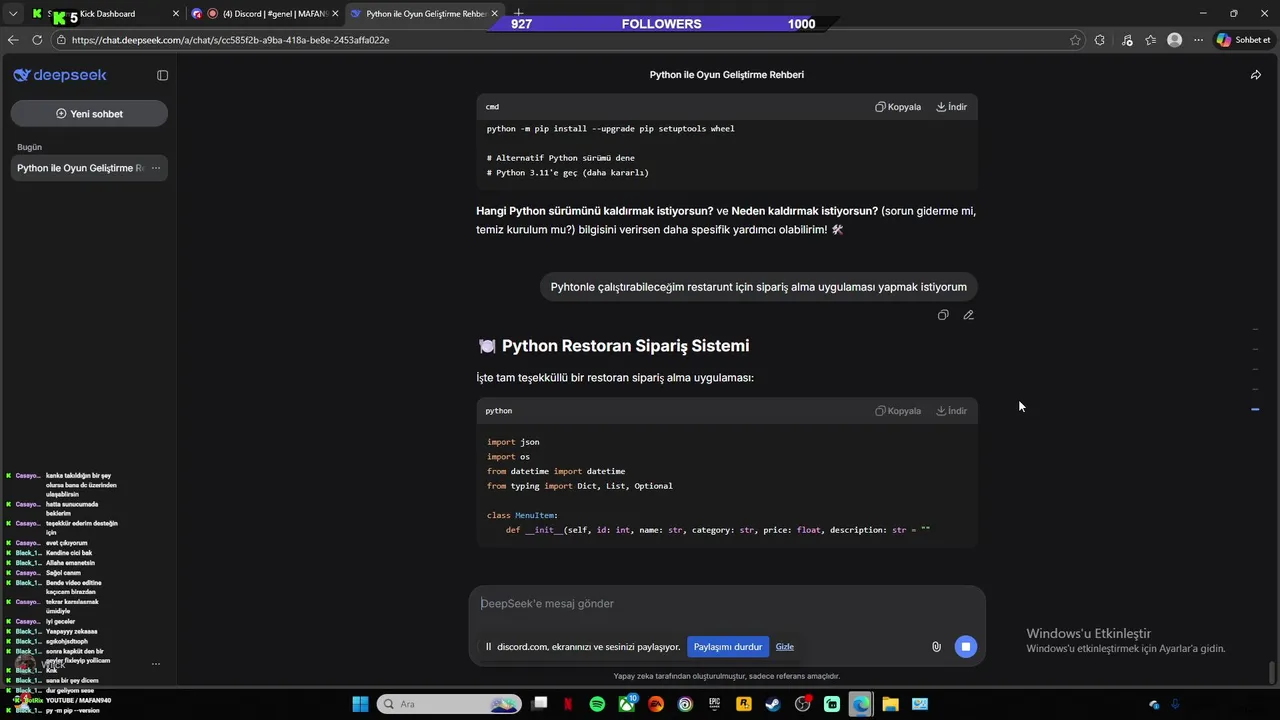The image size is (1280, 720).
Task: Click the address bar URL
Action: point(230,40)
